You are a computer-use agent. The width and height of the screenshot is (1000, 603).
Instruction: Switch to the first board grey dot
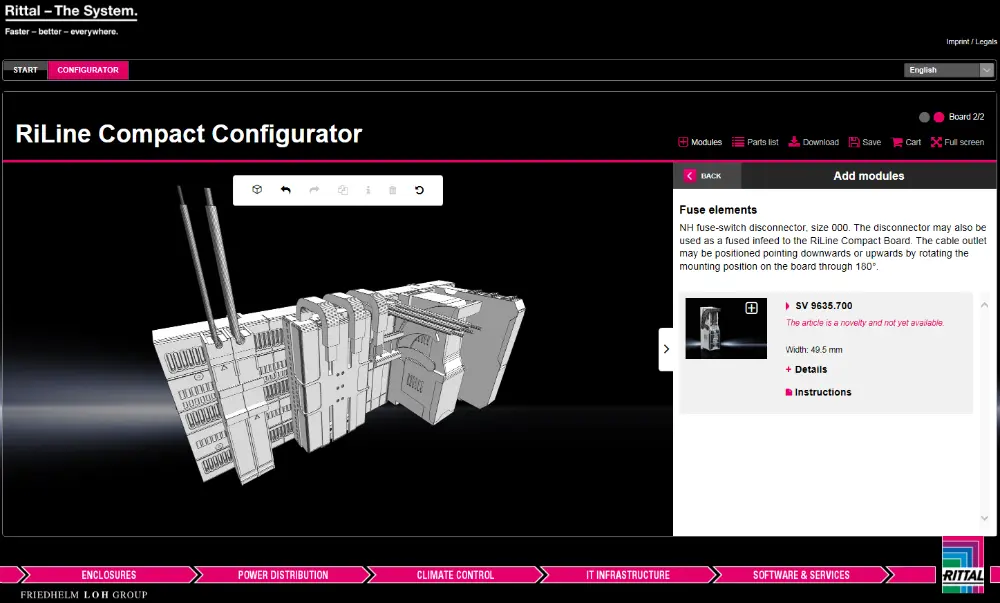pyautogui.click(x=924, y=117)
